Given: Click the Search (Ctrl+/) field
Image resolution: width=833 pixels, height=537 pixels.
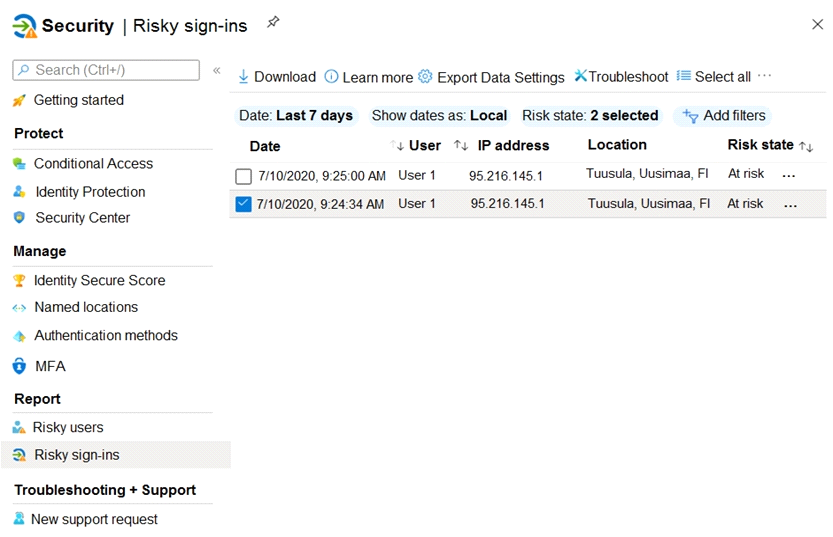Looking at the screenshot, I should (106, 70).
